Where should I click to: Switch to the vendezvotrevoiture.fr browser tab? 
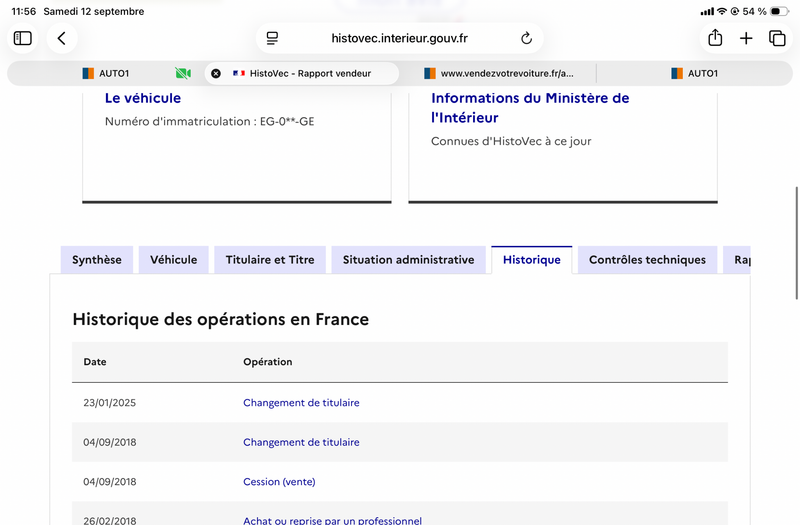499,73
